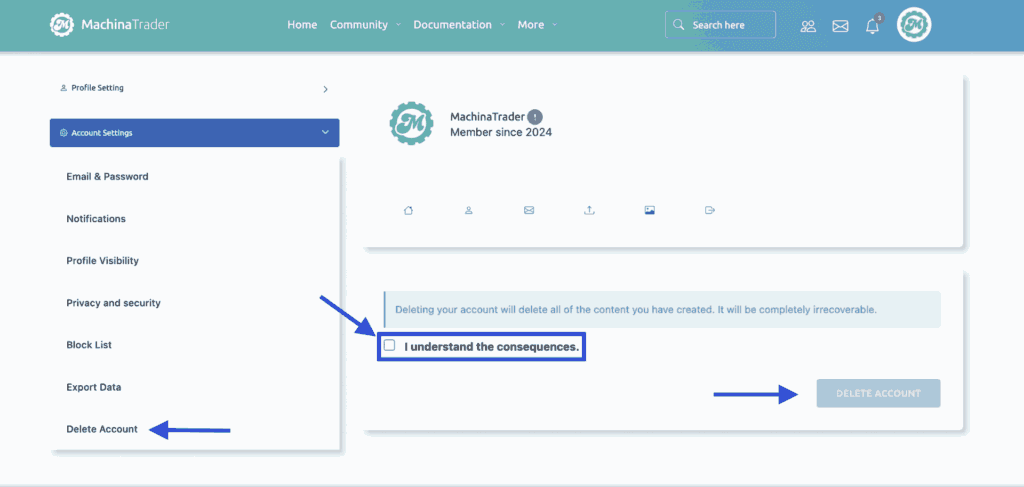Viewport: 1024px width, 487px height.
Task: Click the upload icon in the profile card
Action: pos(589,210)
